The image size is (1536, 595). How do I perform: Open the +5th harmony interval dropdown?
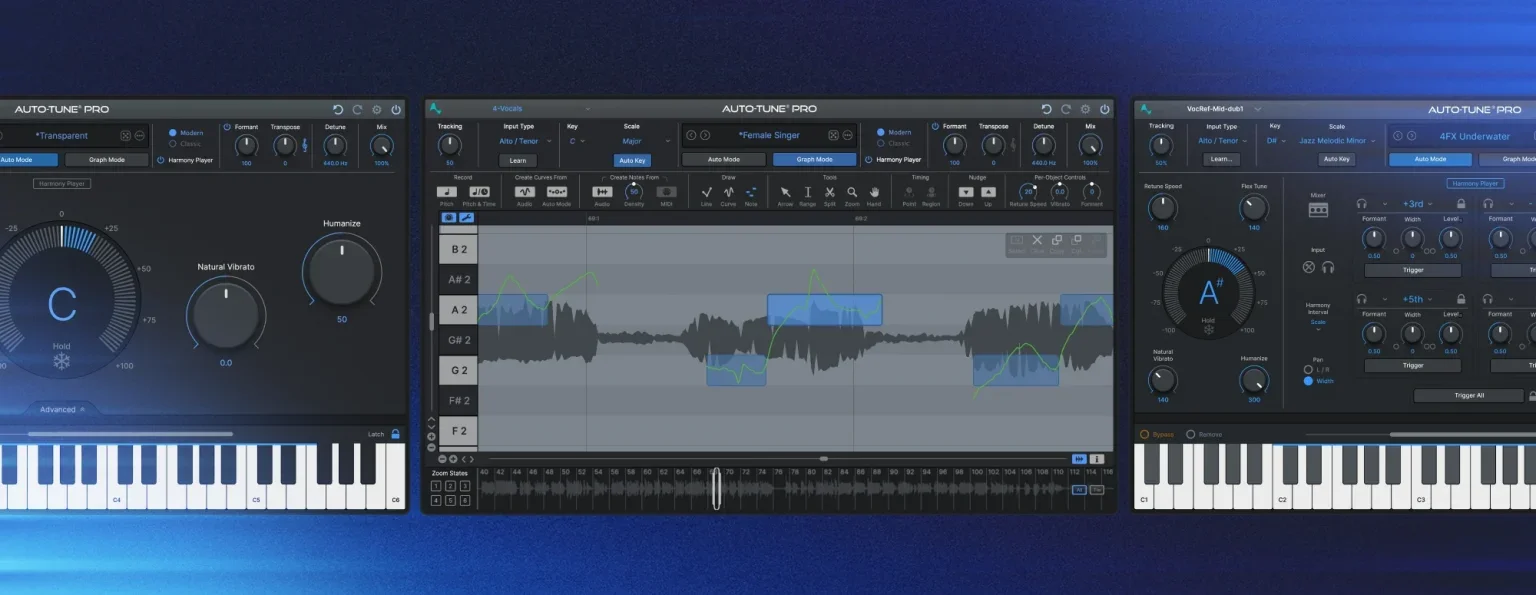click(1419, 299)
